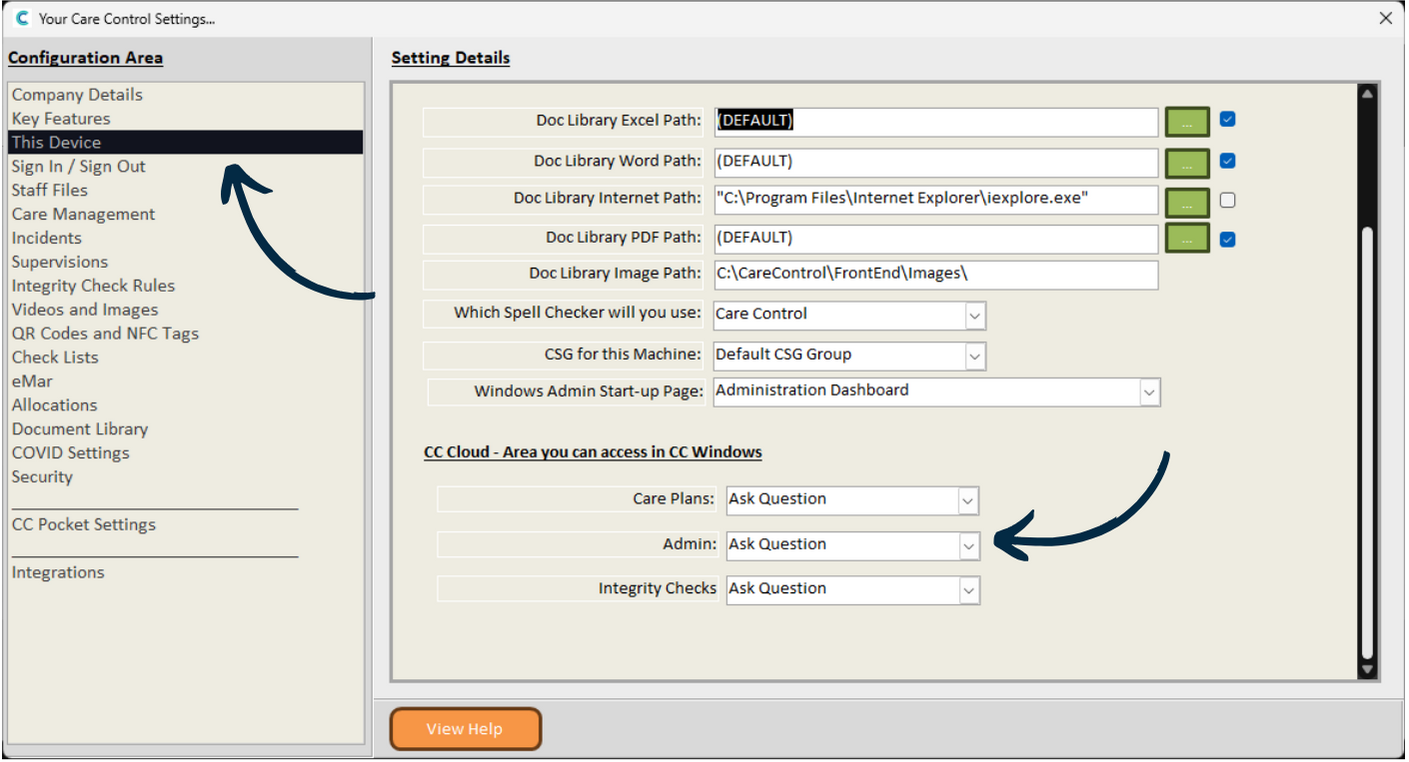
Task: Click the Setting Details vertical scrollbar thumb
Action: 1367,443
